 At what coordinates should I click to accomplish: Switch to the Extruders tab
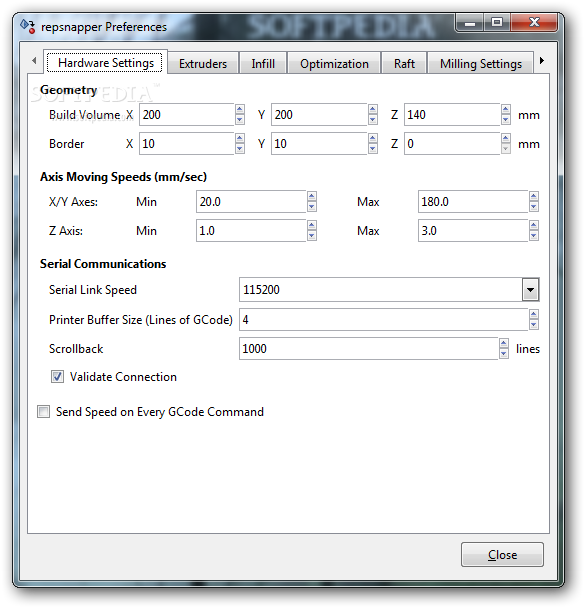pos(203,63)
